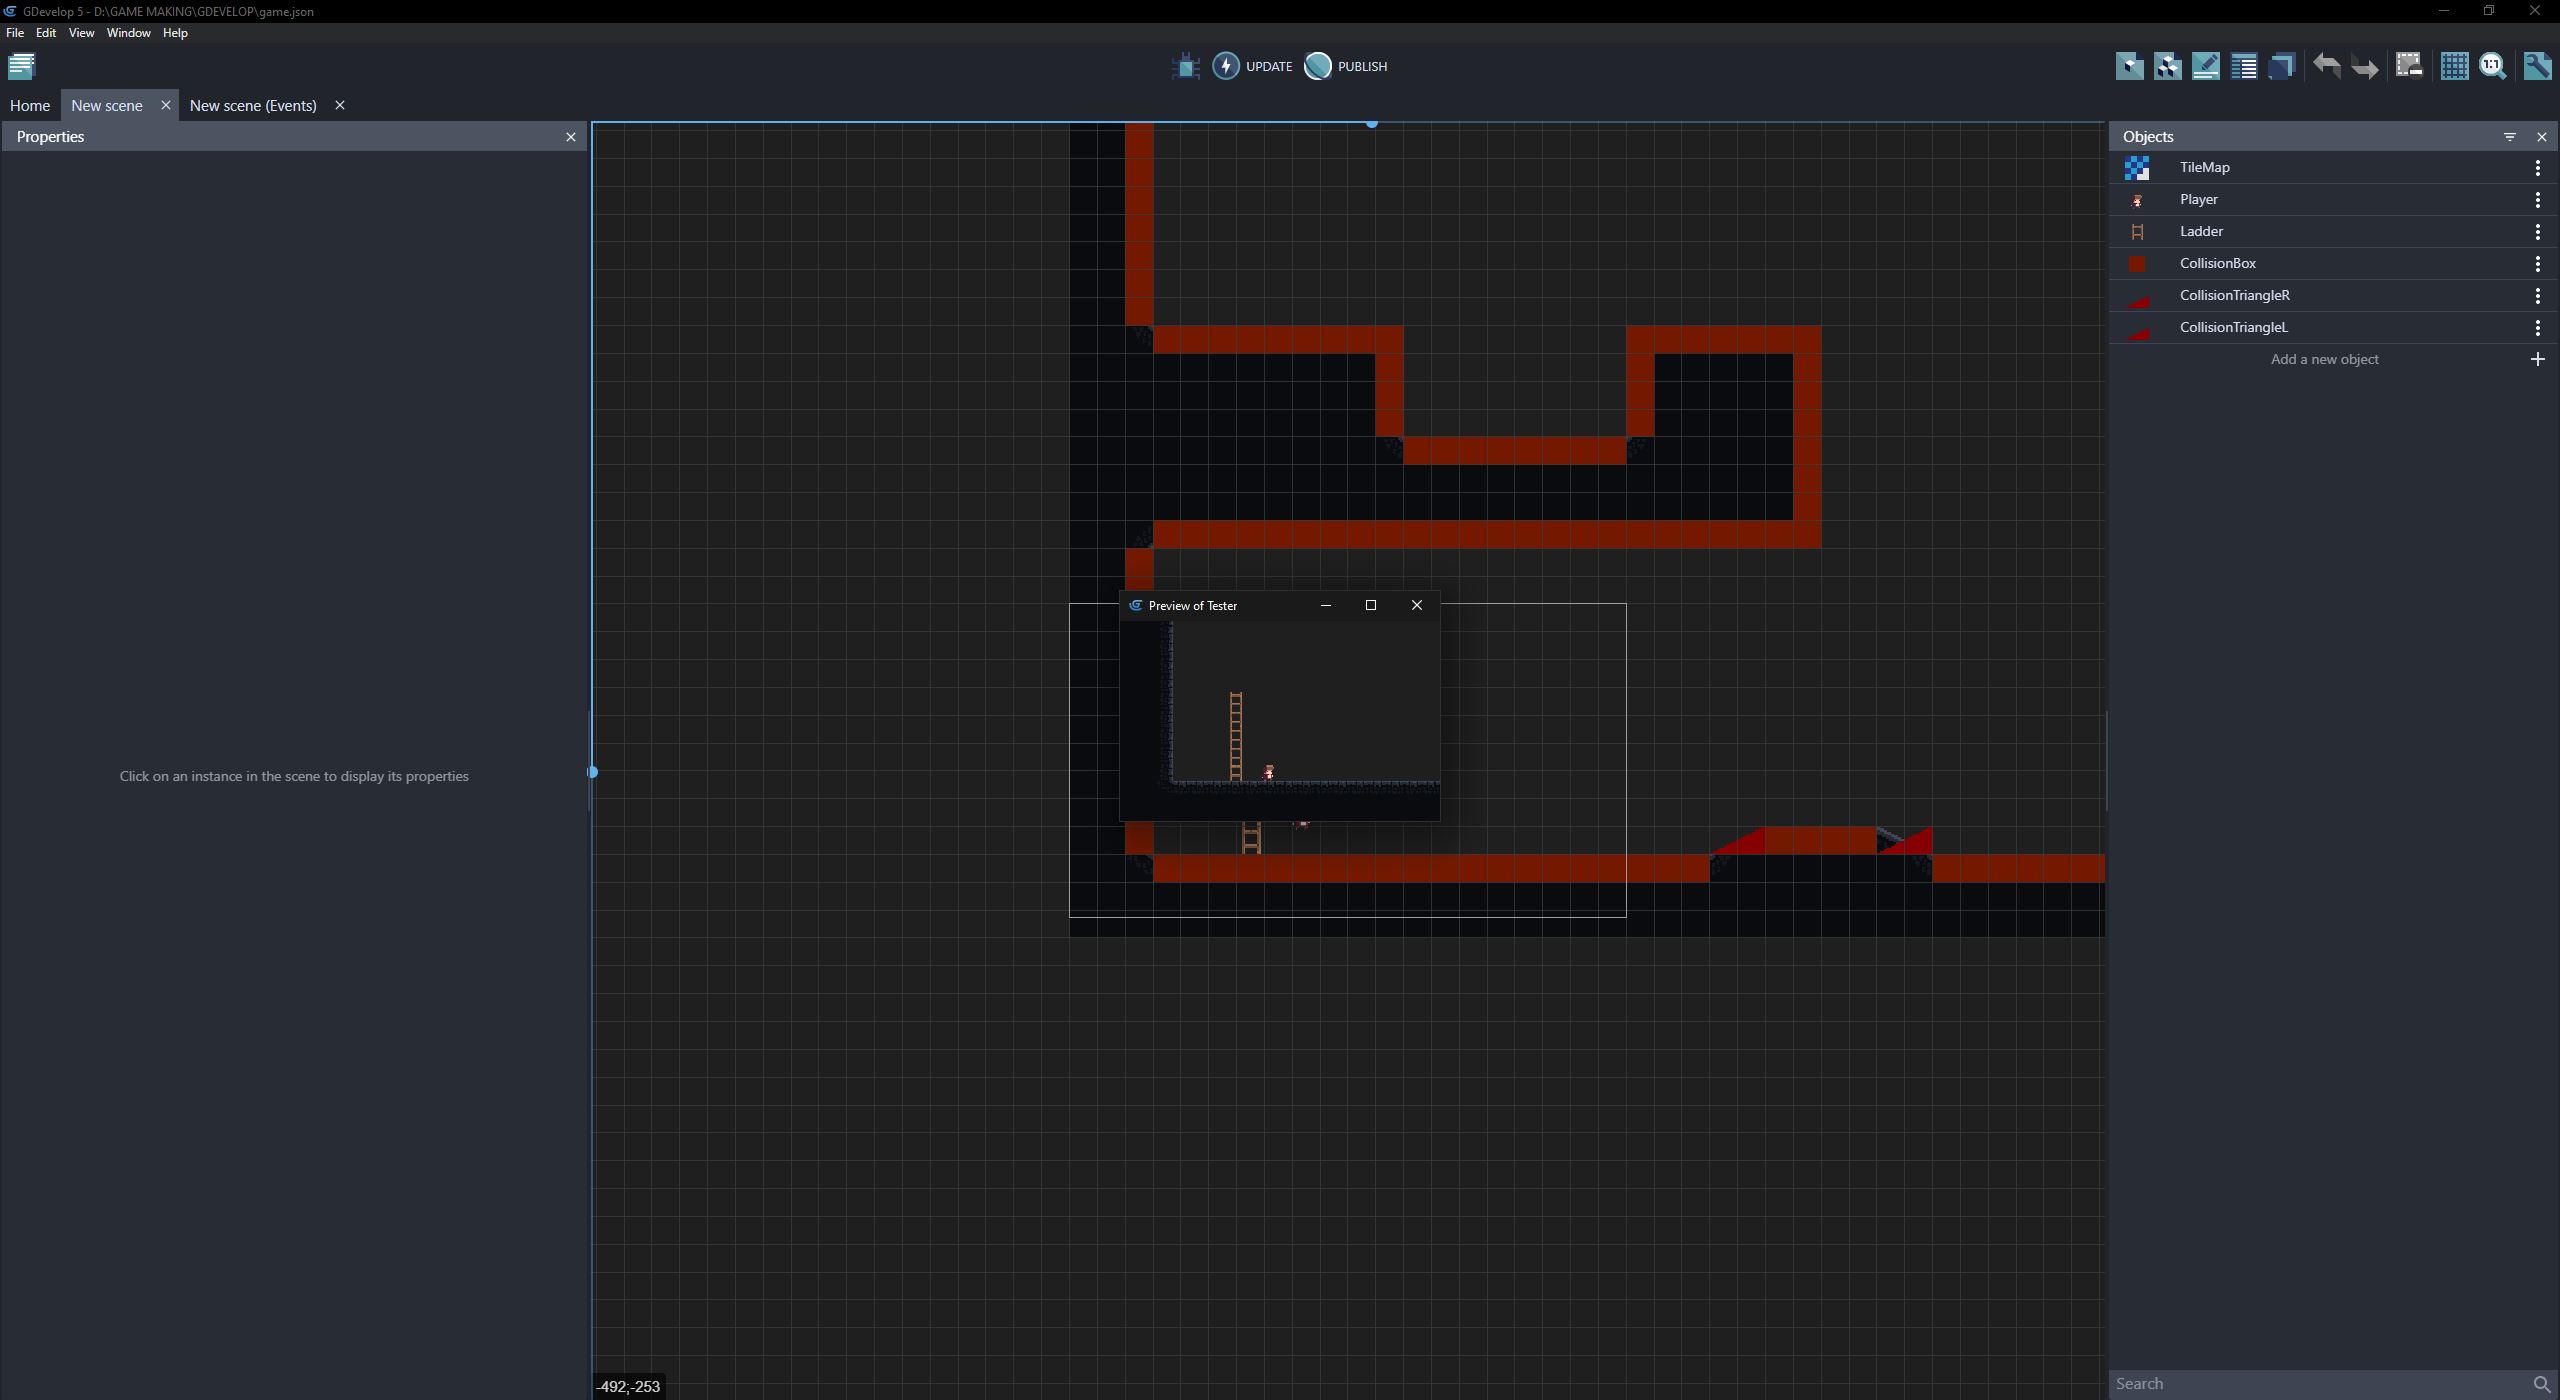
Task: Click the PUBLISH button
Action: click(1345, 66)
